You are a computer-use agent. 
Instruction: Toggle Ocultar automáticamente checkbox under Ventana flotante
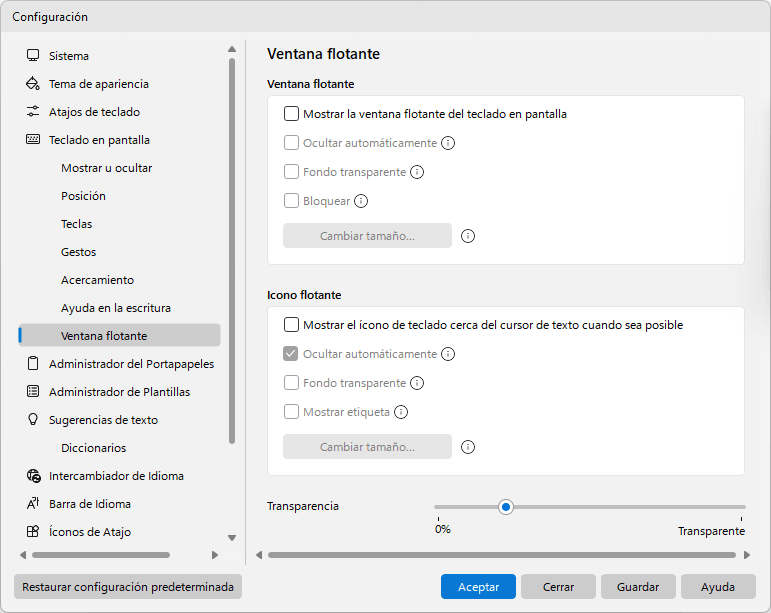click(x=292, y=143)
